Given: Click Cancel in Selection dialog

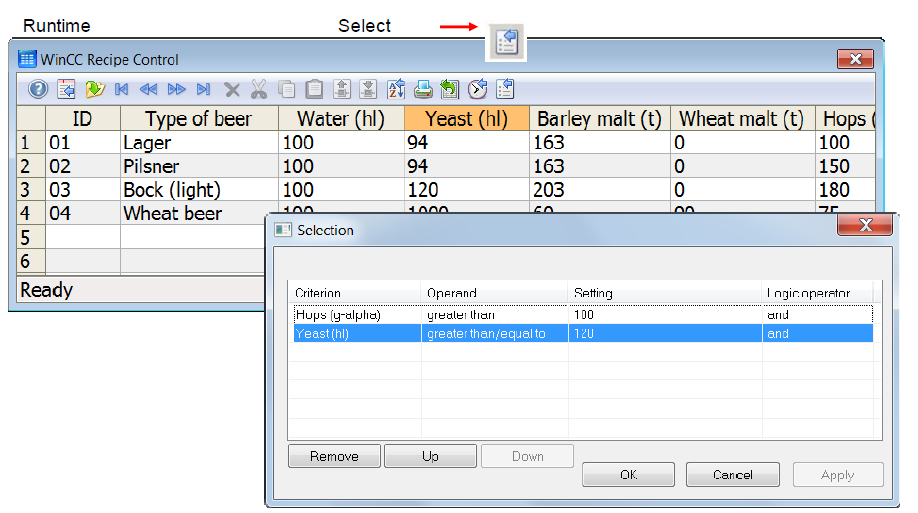Looking at the screenshot, I should click(732, 474).
